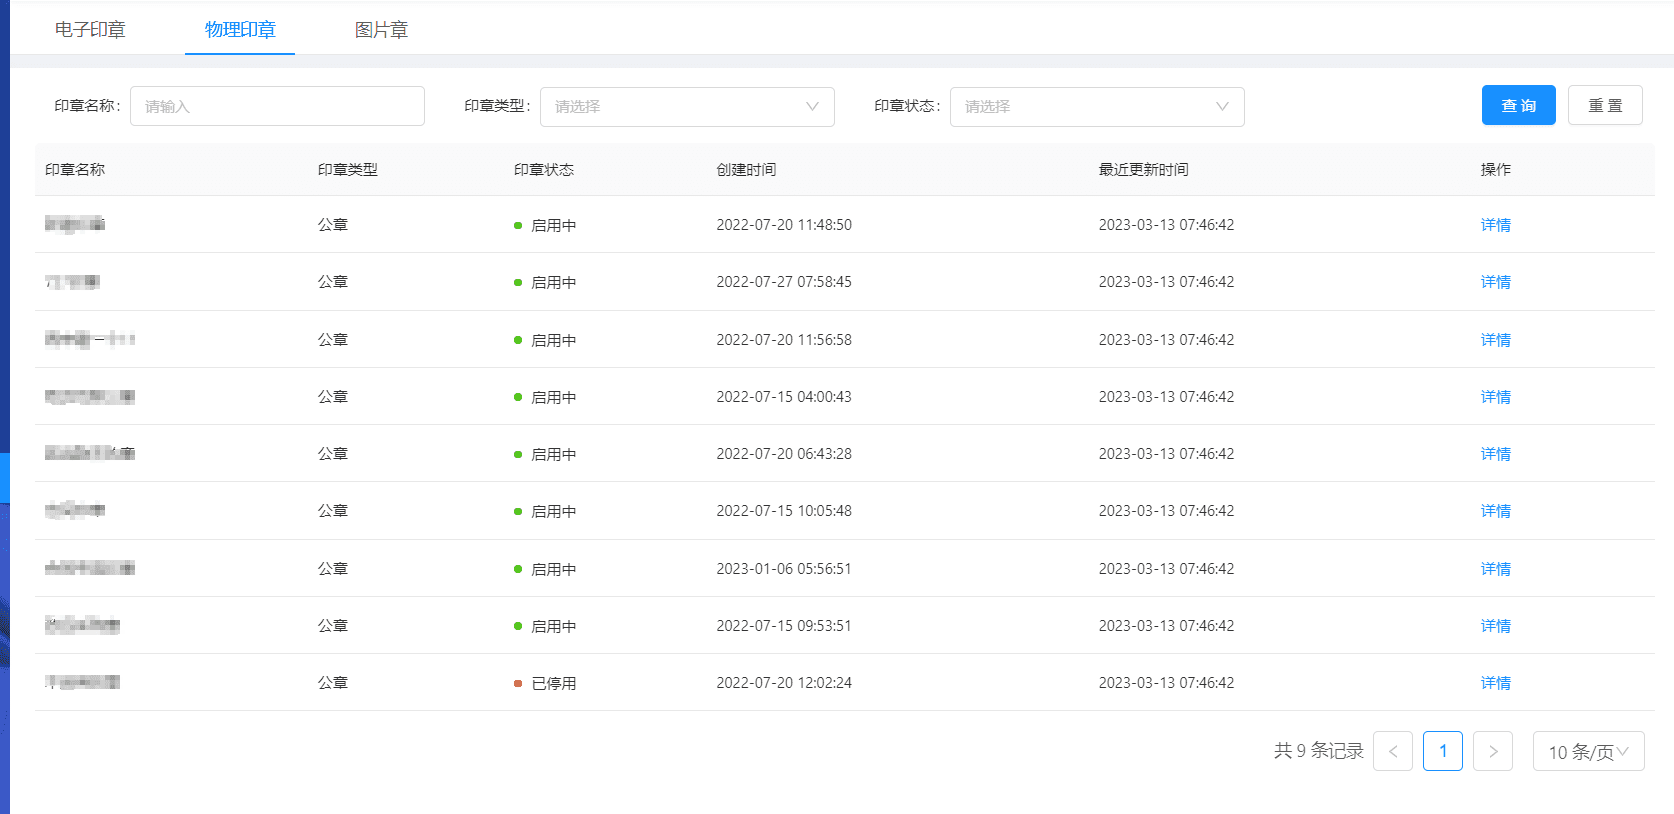Click 公章 type in the 已停用 row

(x=333, y=683)
